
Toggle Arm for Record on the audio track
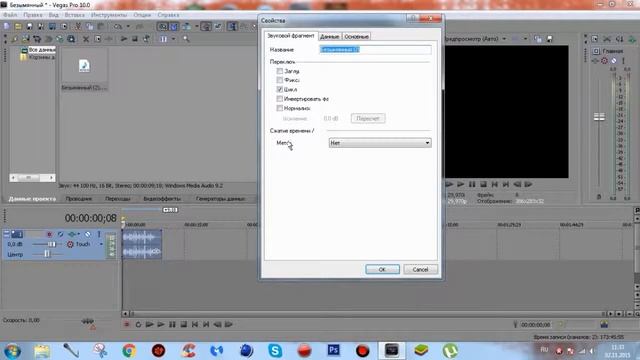[49, 234]
